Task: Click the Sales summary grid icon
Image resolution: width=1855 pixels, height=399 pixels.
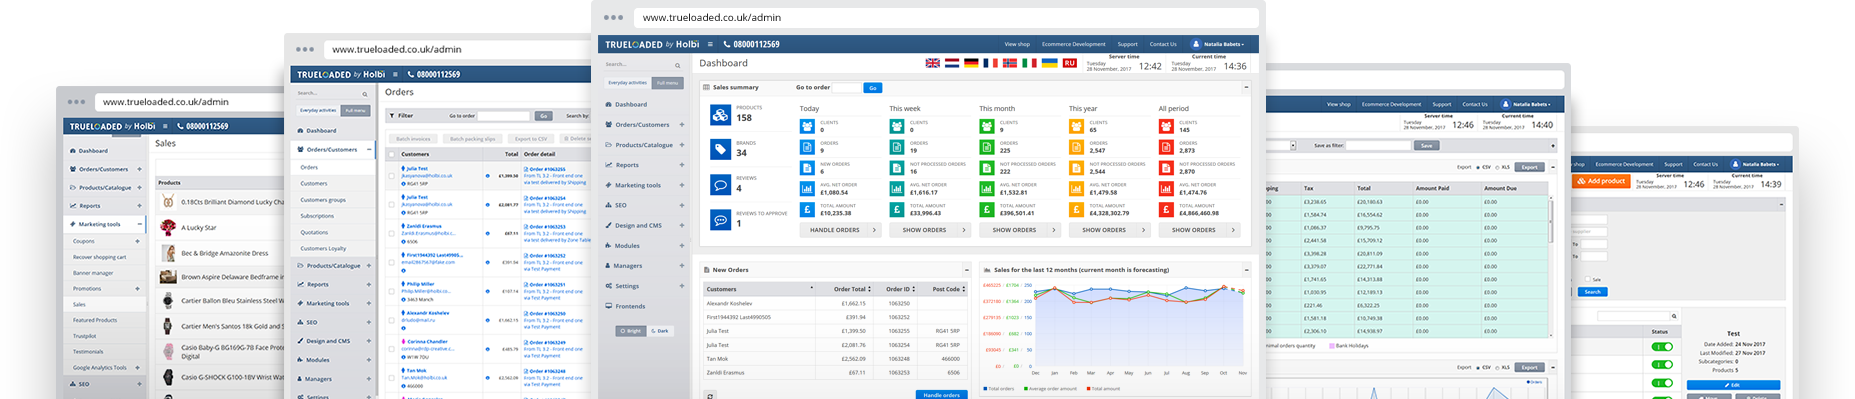Action: pos(707,88)
